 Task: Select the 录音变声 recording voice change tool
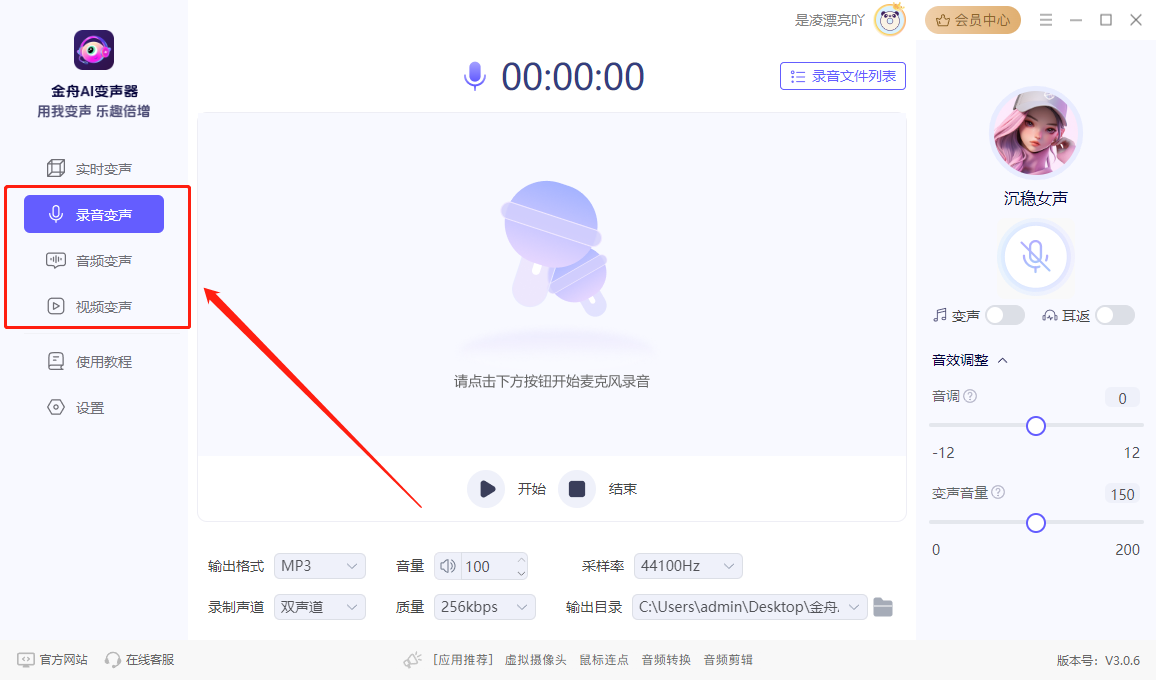tap(94, 213)
